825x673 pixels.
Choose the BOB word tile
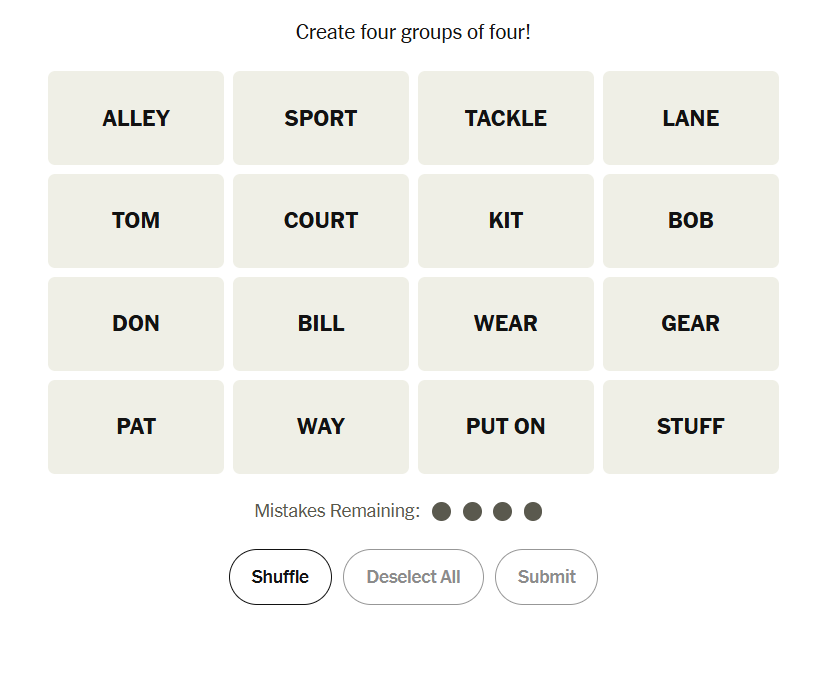tap(691, 221)
